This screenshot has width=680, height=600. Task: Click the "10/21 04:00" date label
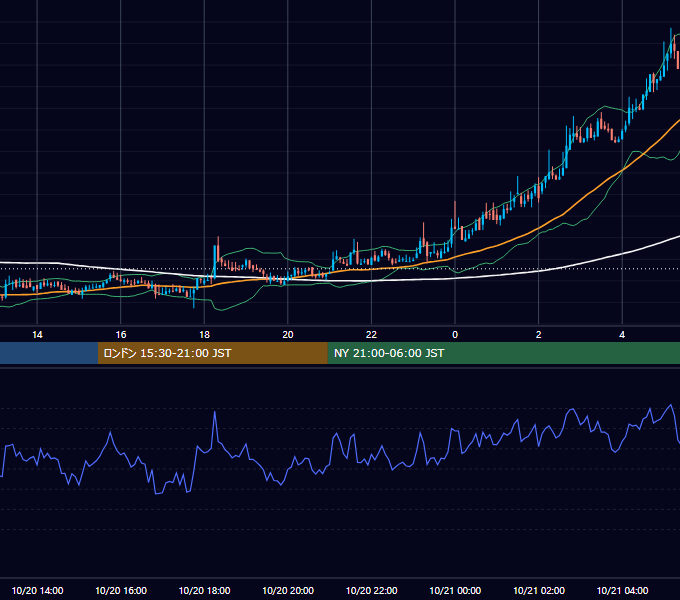[622, 590]
